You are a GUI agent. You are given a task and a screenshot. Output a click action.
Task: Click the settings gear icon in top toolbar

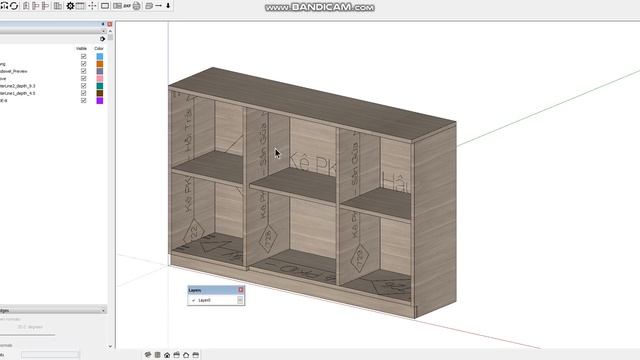tap(70, 6)
